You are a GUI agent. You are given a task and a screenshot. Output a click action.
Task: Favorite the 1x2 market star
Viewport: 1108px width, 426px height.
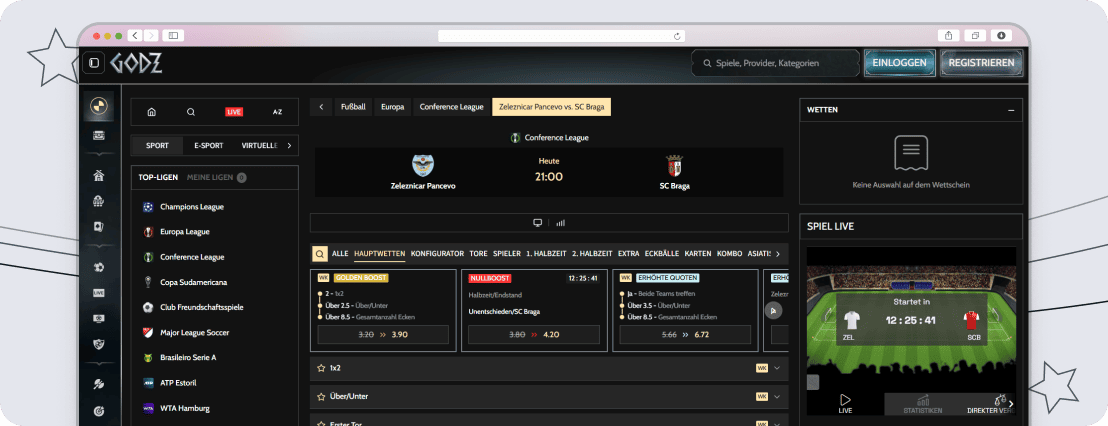click(321, 368)
